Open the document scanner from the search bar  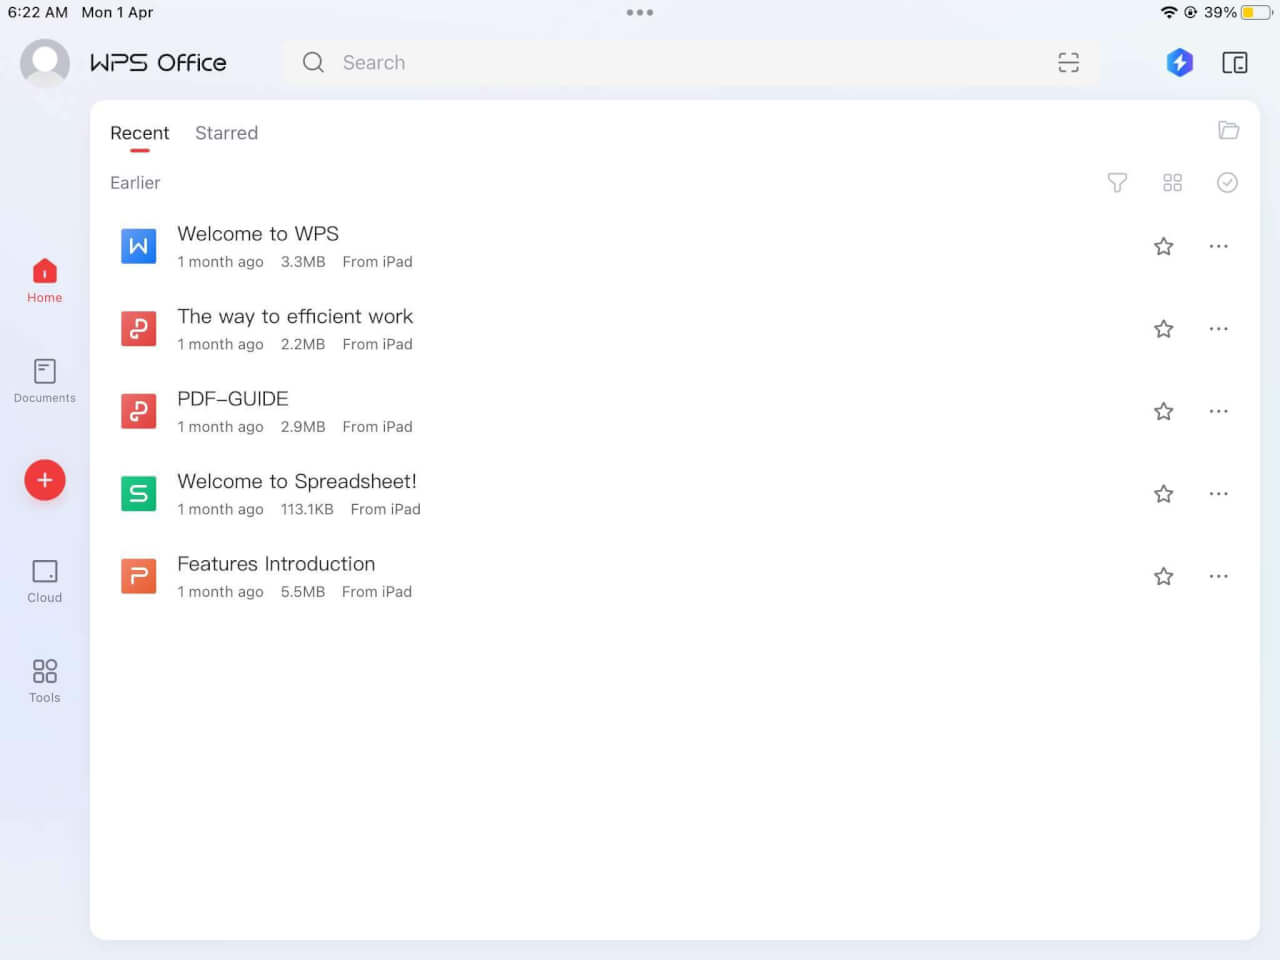(1068, 62)
